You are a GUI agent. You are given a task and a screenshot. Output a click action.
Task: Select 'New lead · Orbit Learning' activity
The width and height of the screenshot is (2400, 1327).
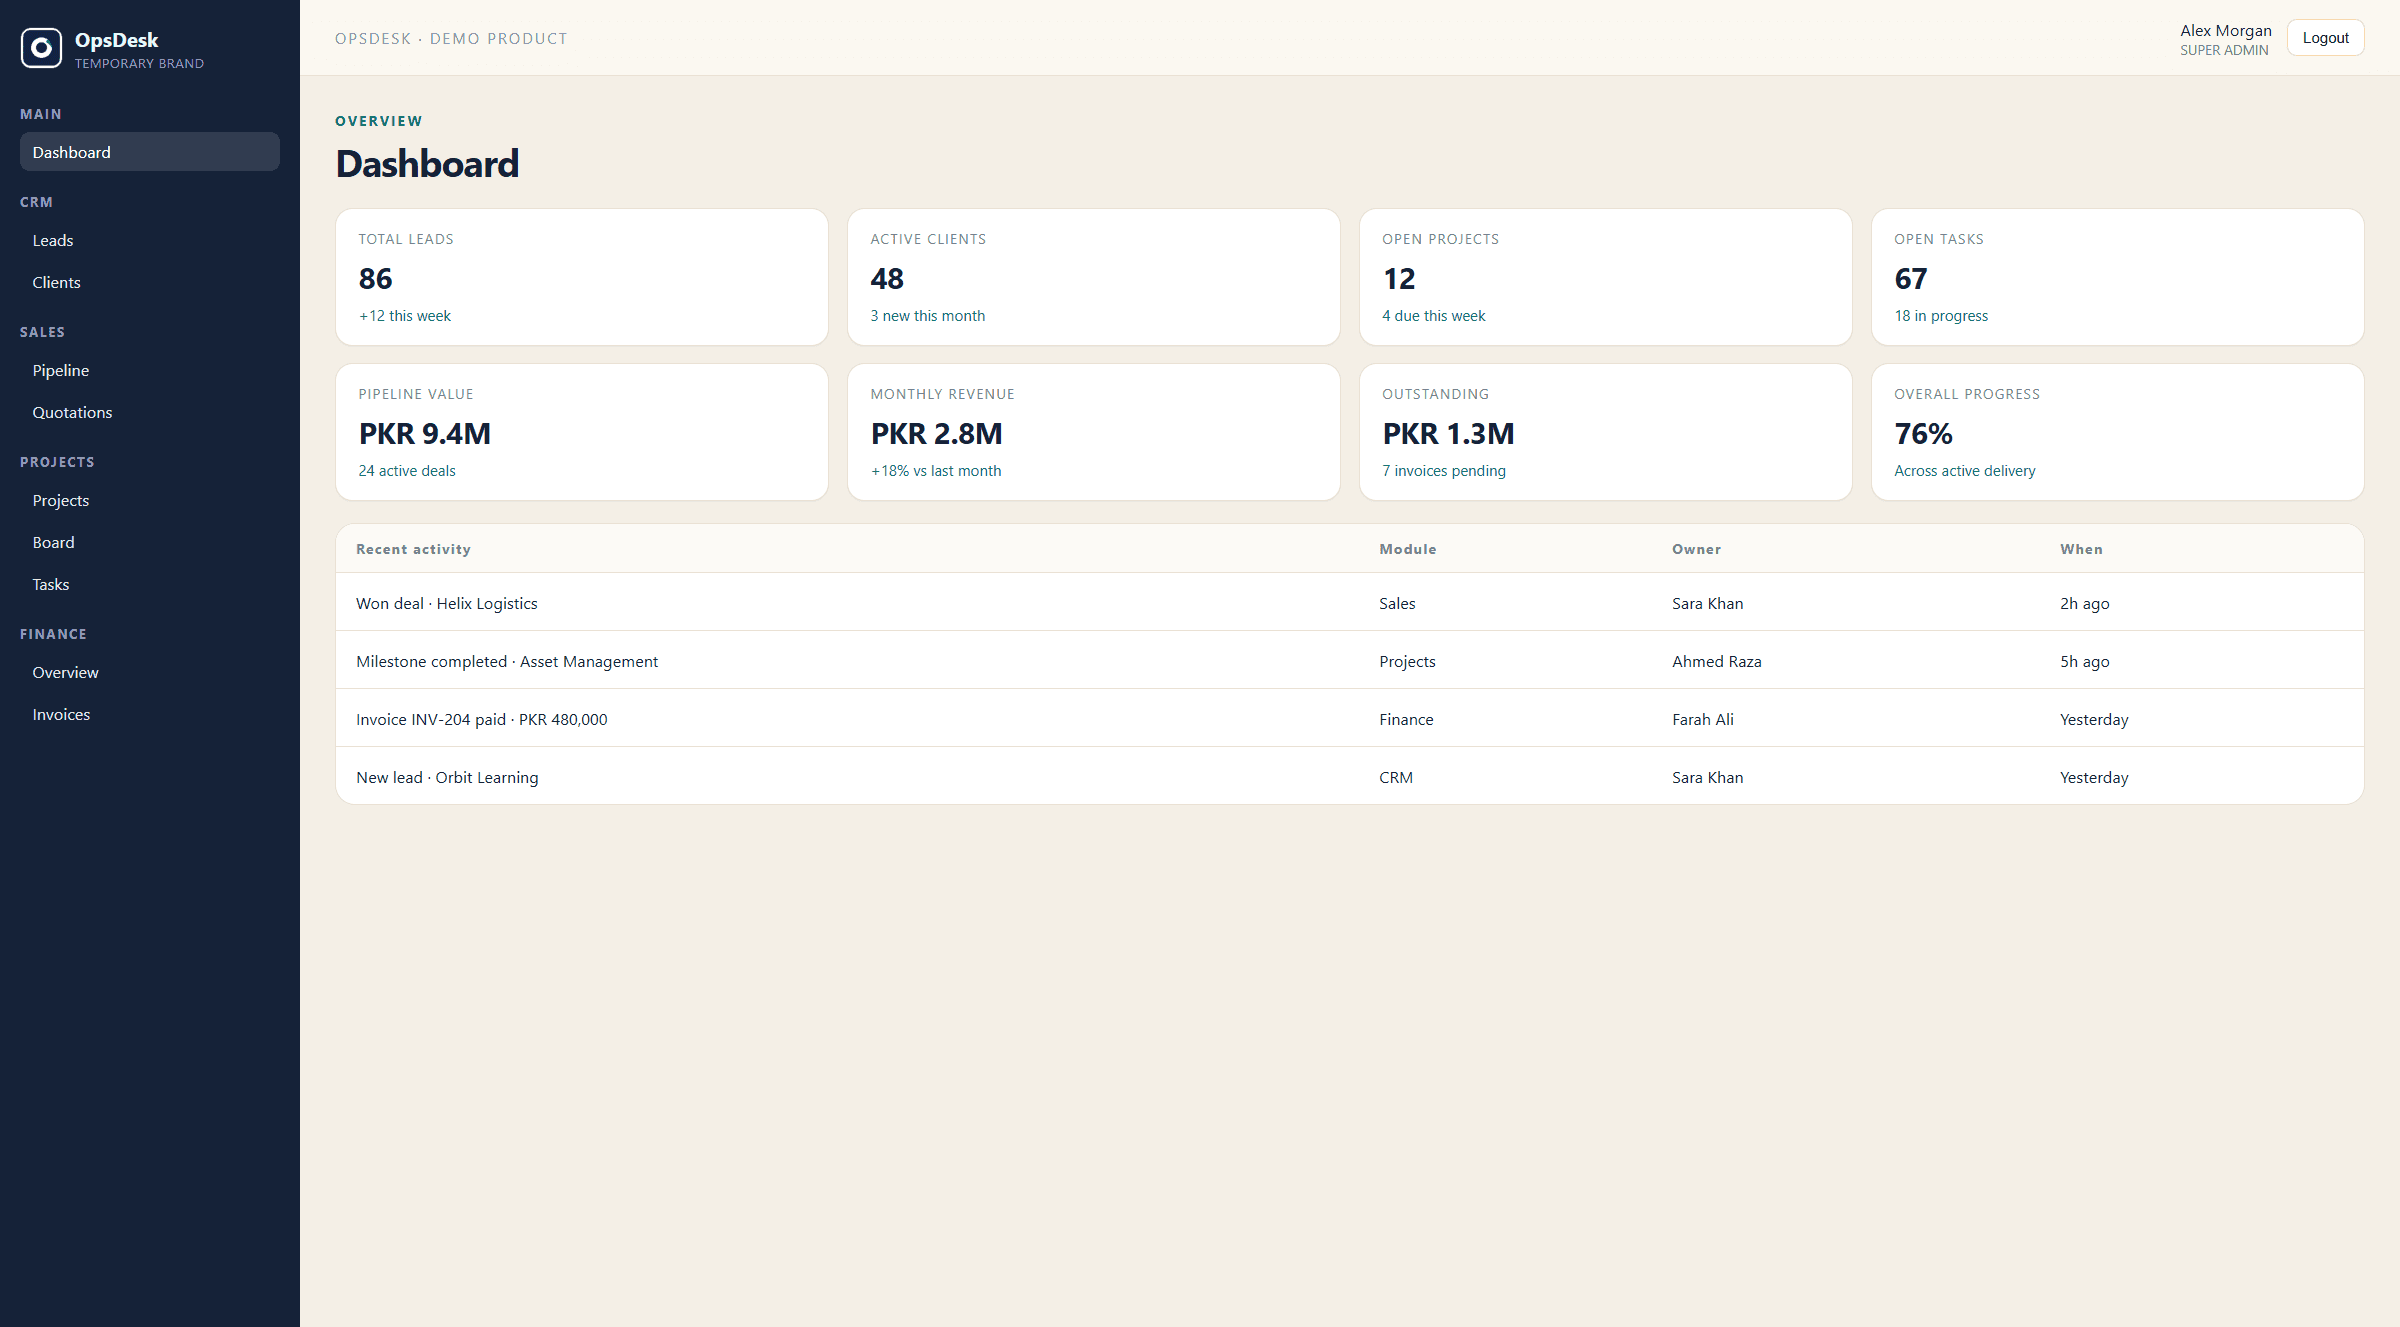(447, 777)
